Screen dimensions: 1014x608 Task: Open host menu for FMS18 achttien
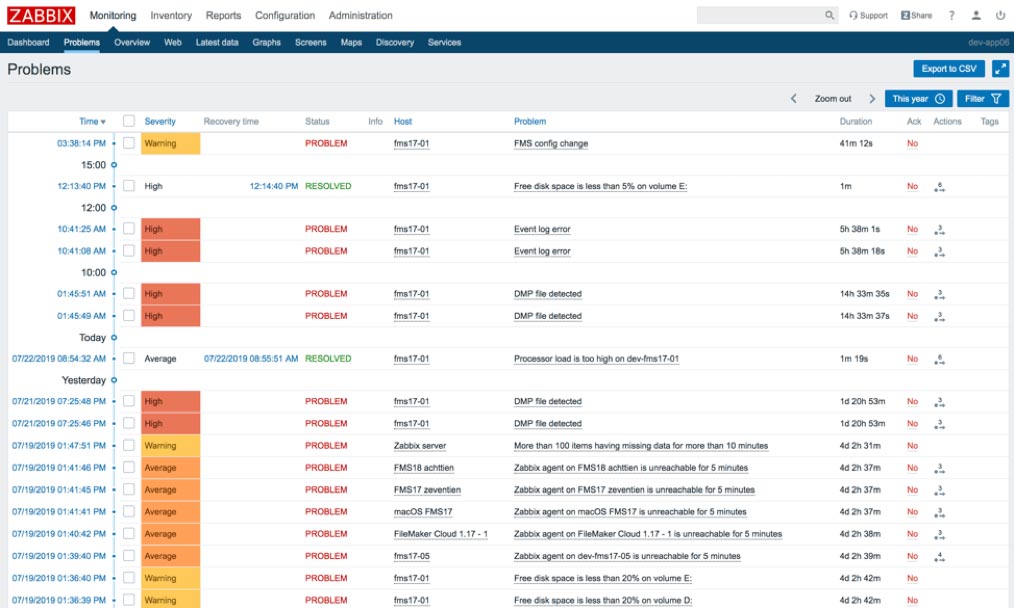click(424, 468)
